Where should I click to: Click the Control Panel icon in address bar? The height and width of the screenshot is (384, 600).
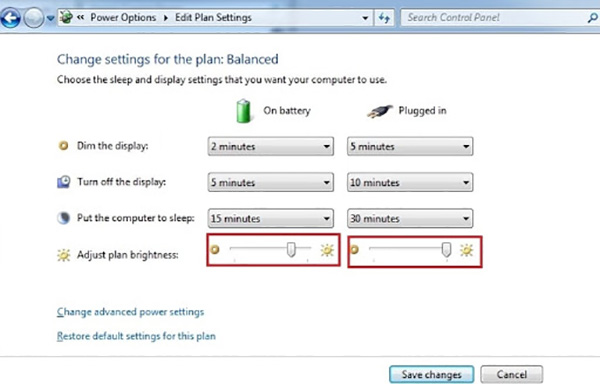(66, 17)
